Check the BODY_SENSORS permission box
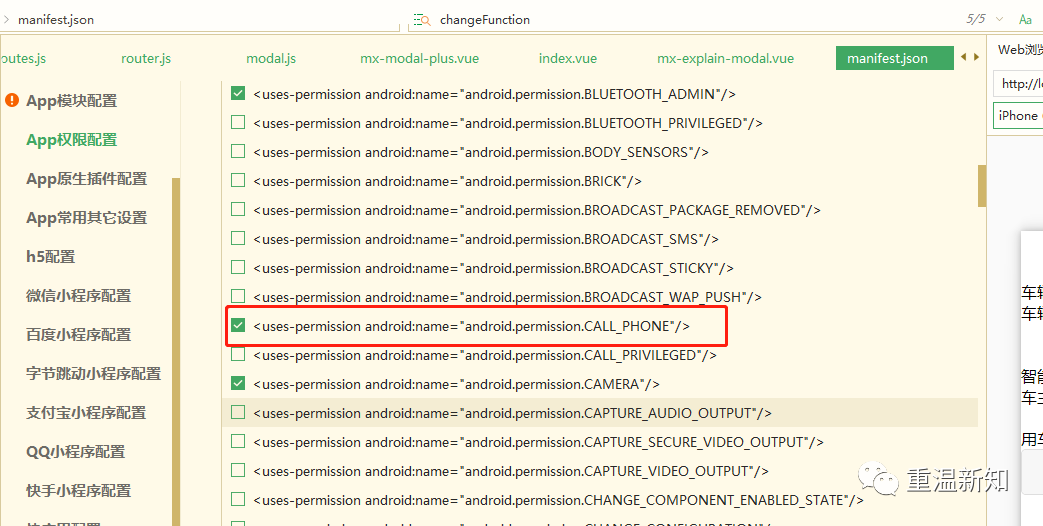The image size is (1043, 526). click(x=237, y=152)
